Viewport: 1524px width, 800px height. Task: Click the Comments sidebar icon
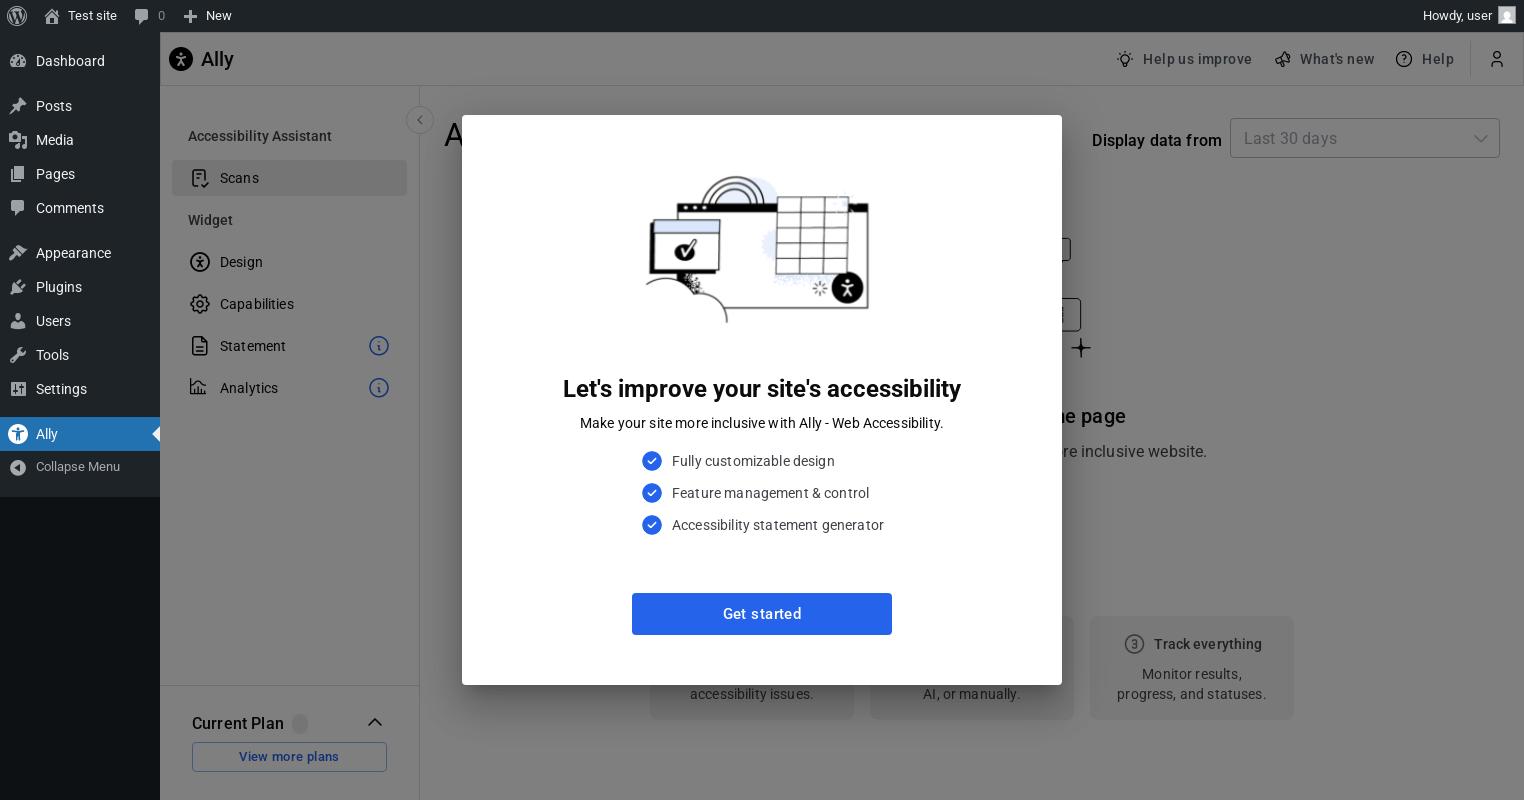18,208
